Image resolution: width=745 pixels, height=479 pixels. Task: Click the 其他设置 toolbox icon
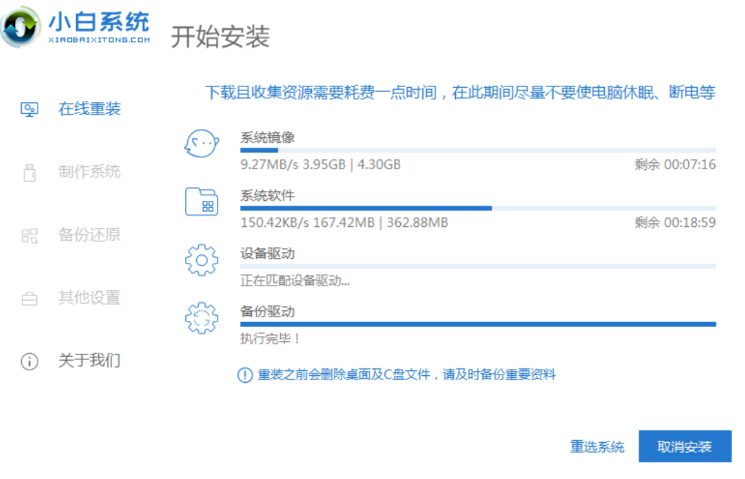pos(30,298)
